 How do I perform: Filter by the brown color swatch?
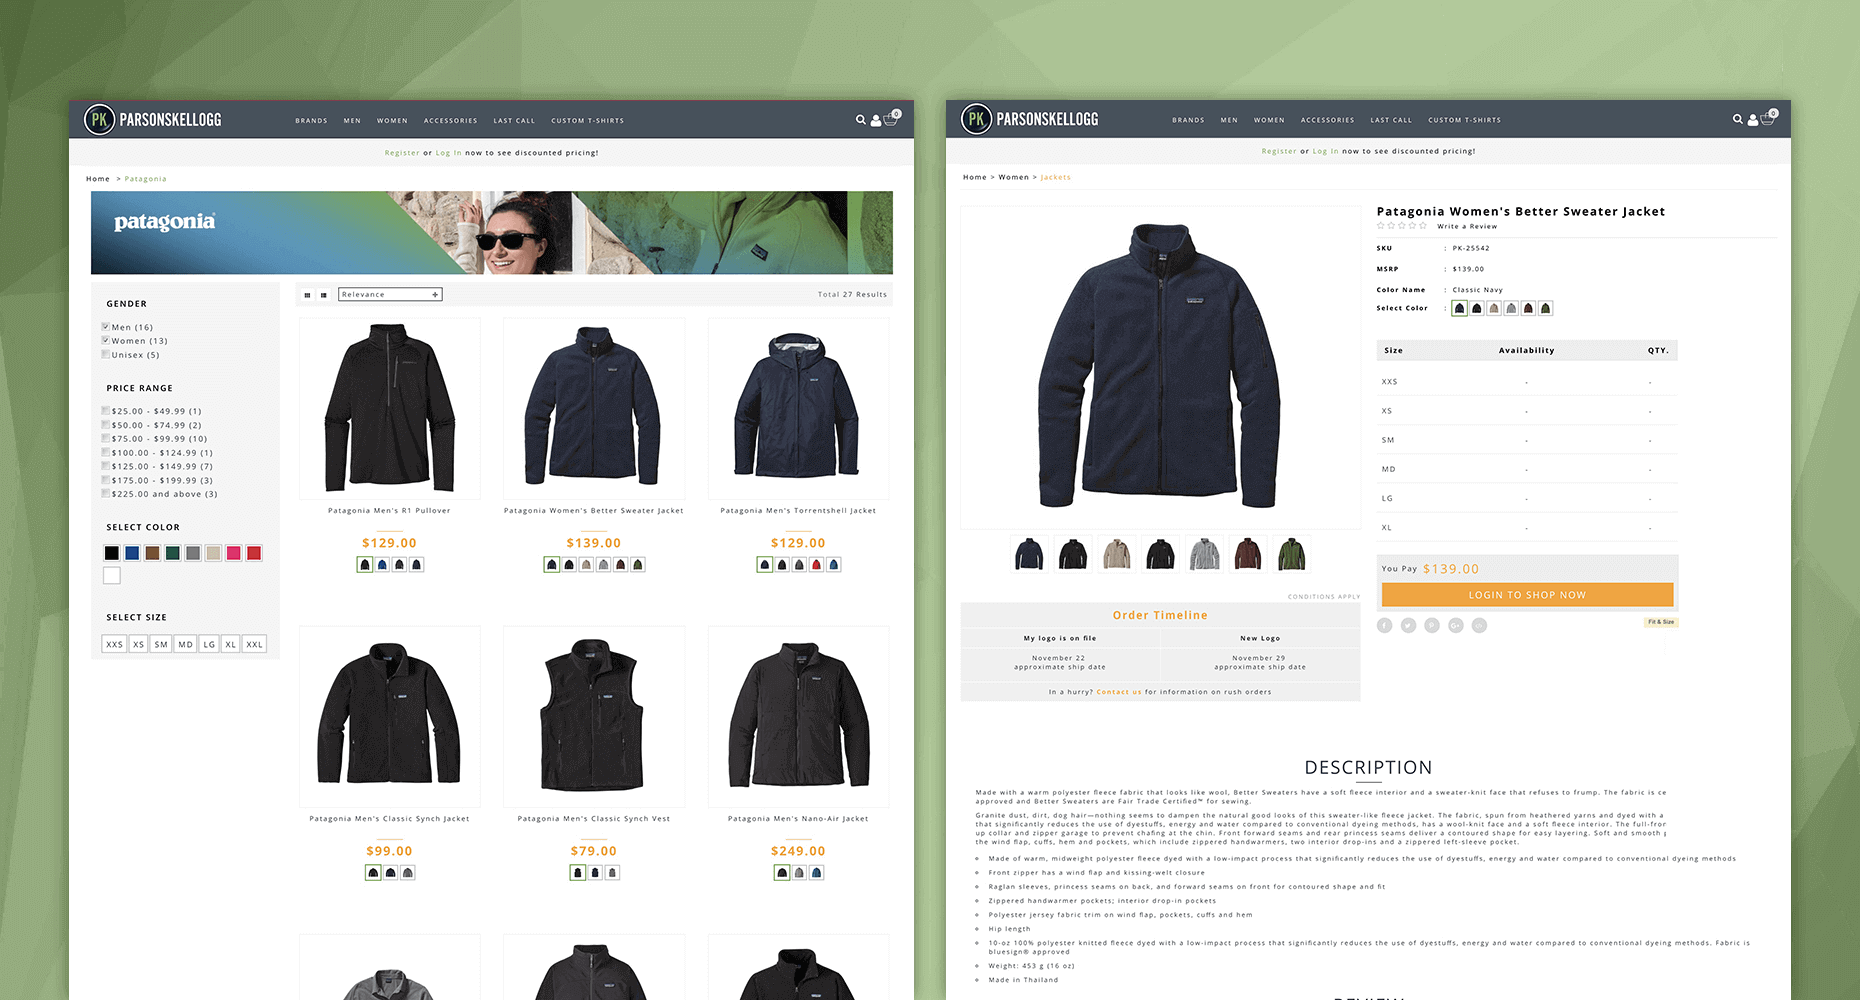[x=152, y=553]
